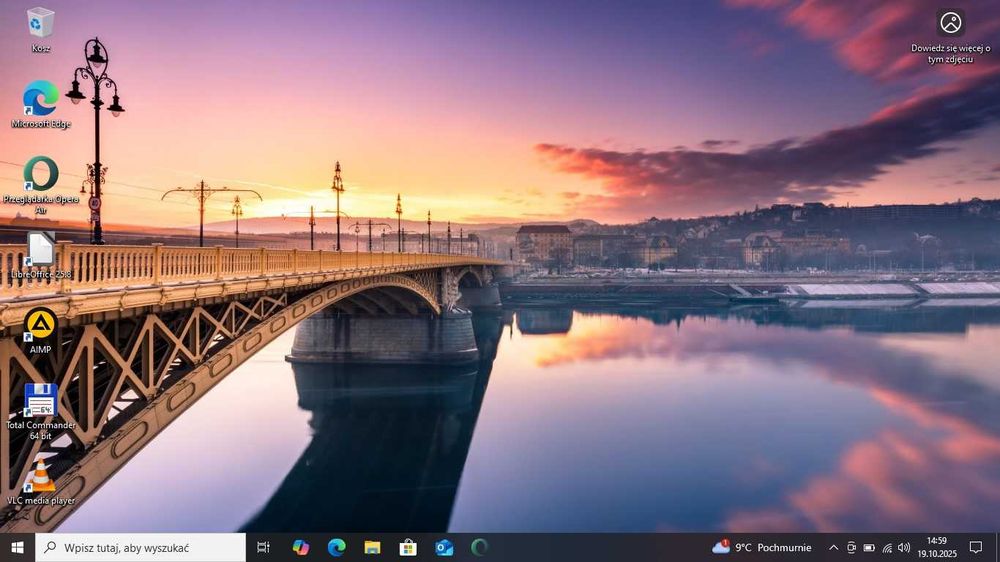Open Task View from the taskbar
1000x562 pixels.
pos(263,547)
